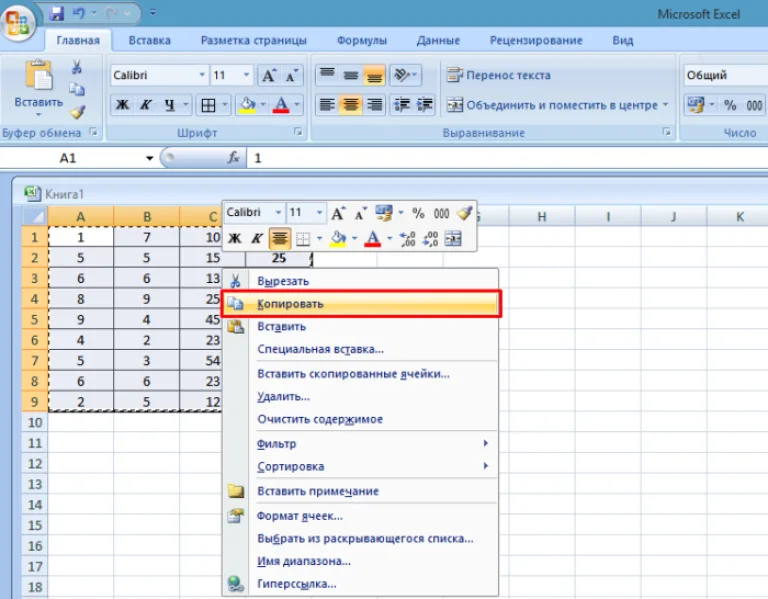This screenshot has width=768, height=599.
Task: Click the formula bar input showing 1
Action: tap(507, 158)
